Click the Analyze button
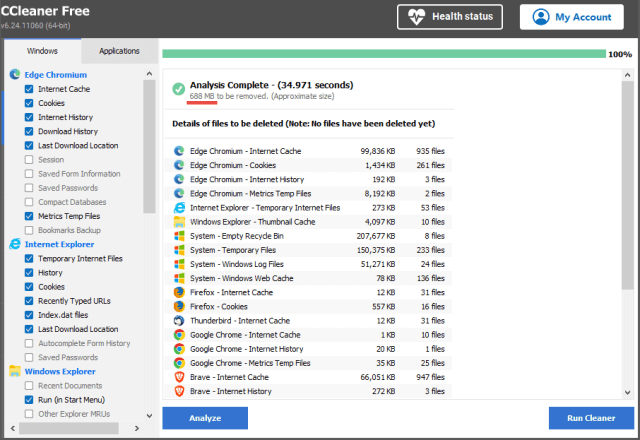640x440 pixels. coord(205,418)
